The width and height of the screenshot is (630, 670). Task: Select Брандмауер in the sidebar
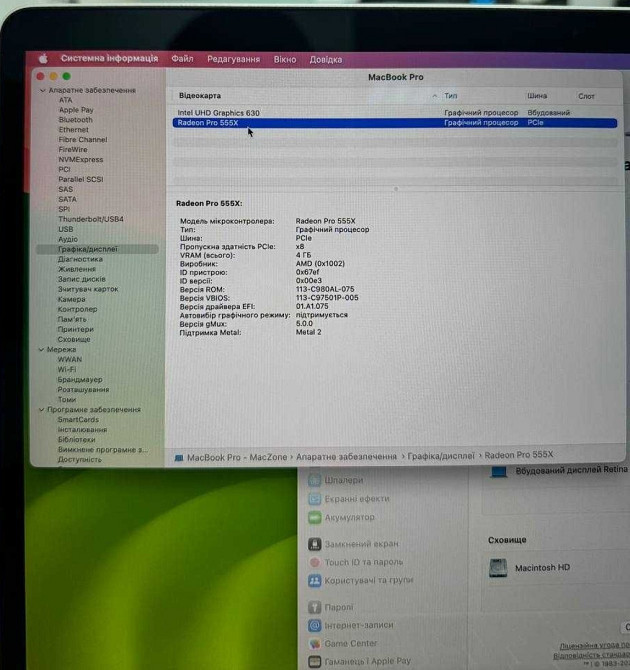[80, 379]
